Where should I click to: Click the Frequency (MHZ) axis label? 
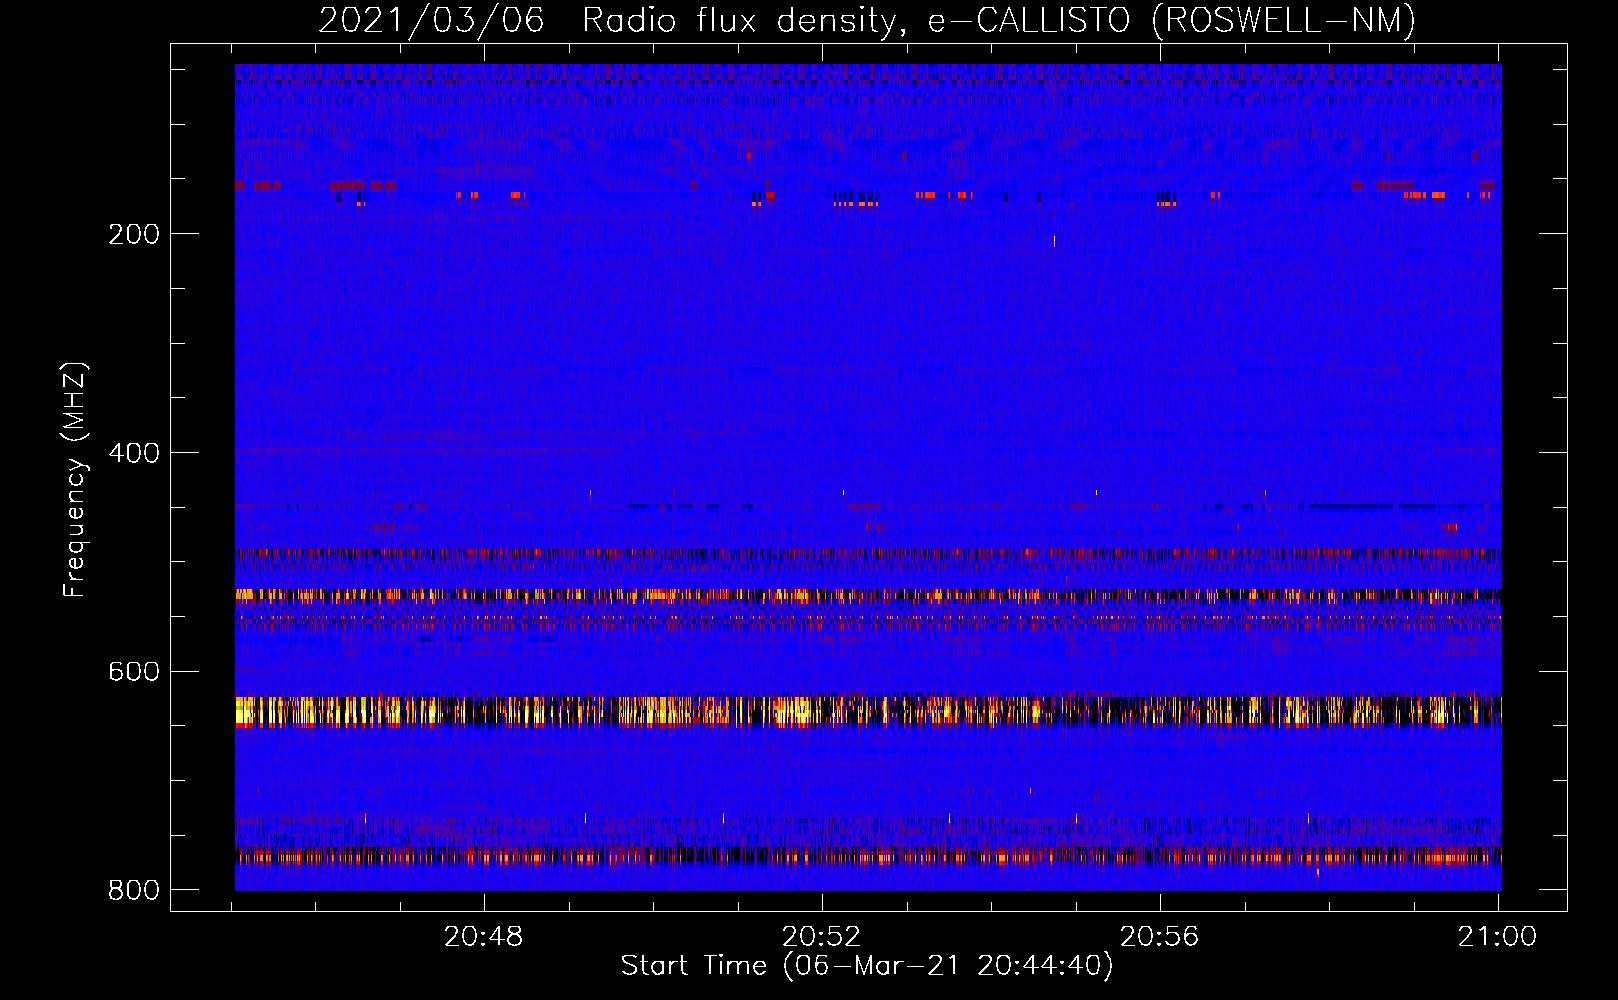74,480
